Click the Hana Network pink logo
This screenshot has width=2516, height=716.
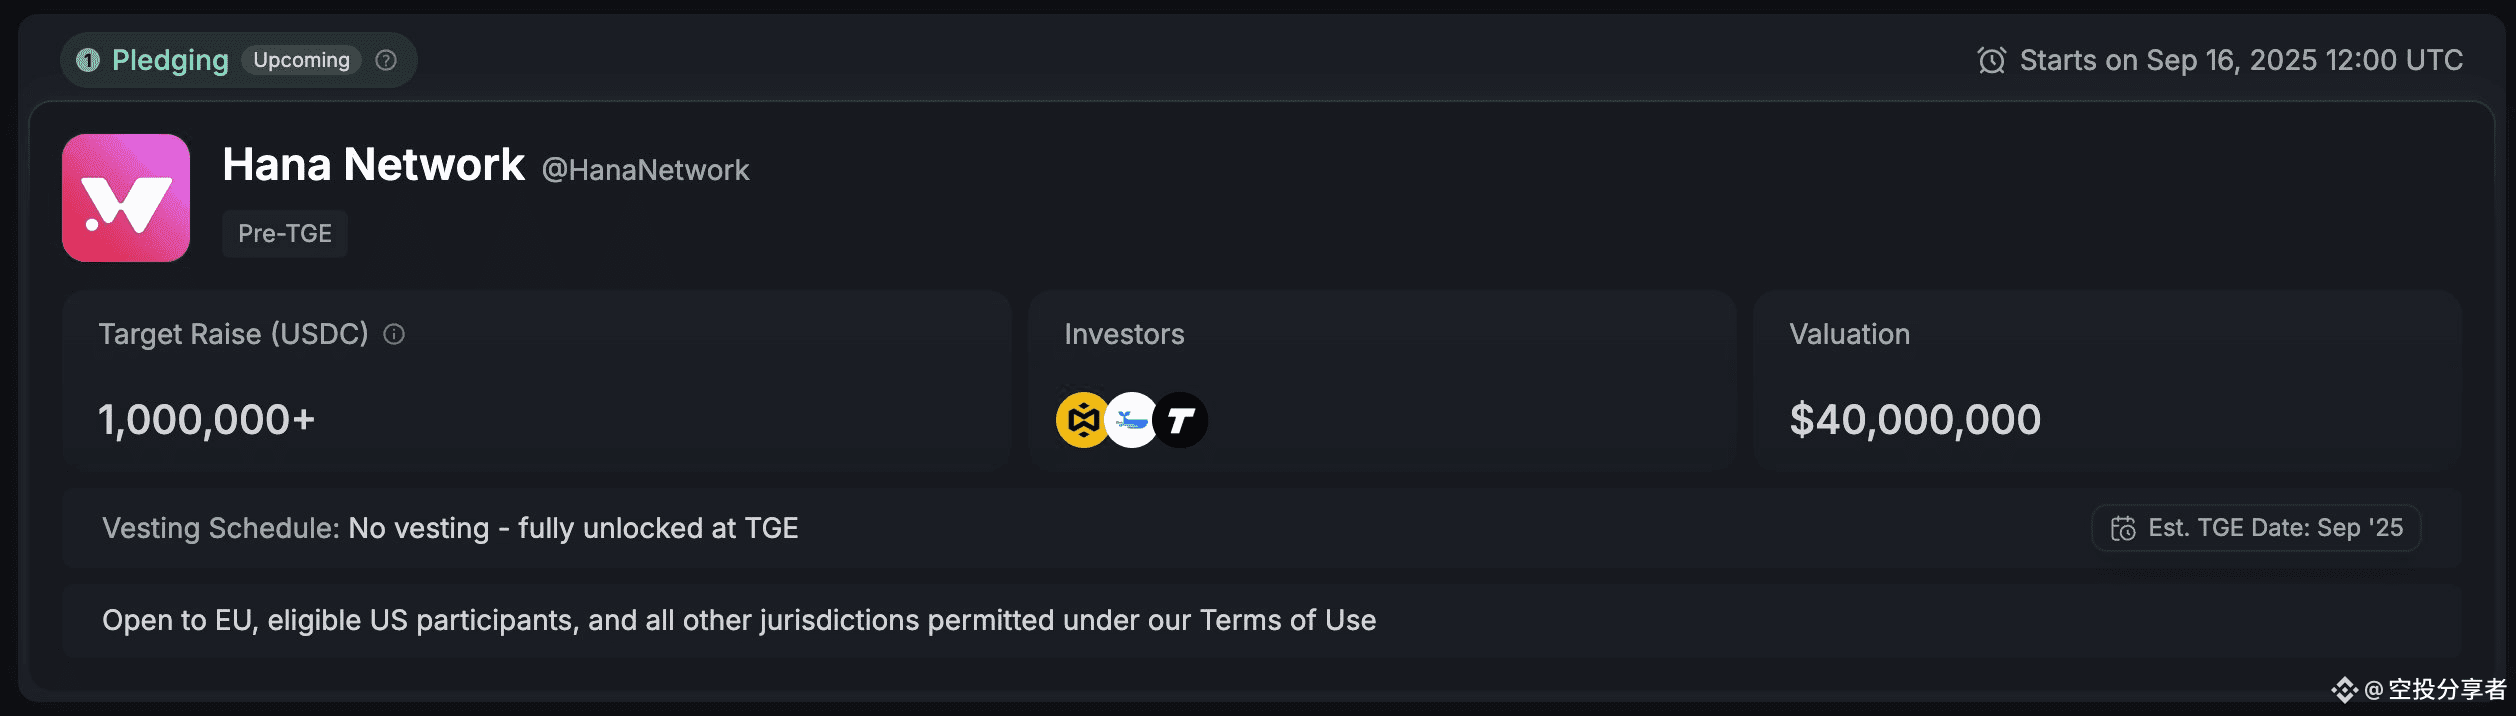tap(126, 198)
